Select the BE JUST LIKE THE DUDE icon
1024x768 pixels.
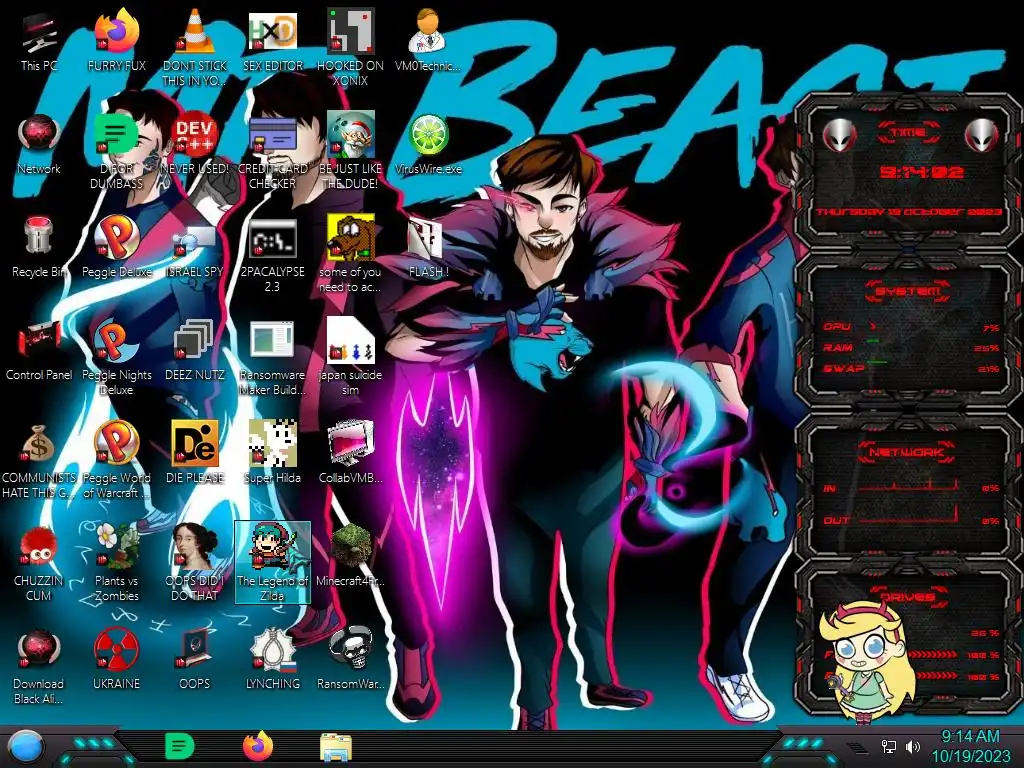point(350,151)
